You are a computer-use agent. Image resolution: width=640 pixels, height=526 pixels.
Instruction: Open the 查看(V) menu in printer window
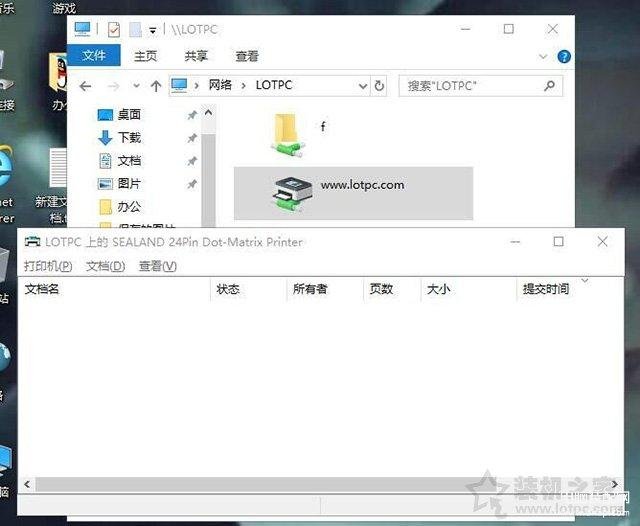(x=158, y=266)
